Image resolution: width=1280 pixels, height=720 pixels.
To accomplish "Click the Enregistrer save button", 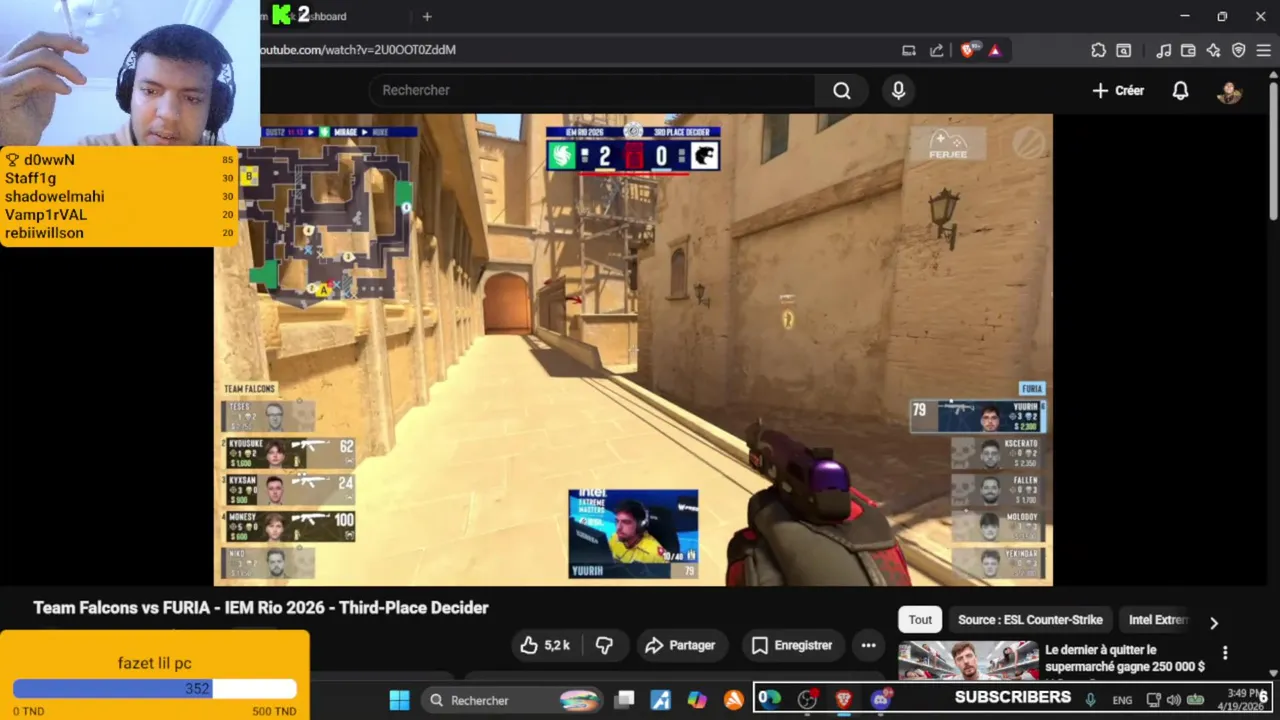I will 791,646.
